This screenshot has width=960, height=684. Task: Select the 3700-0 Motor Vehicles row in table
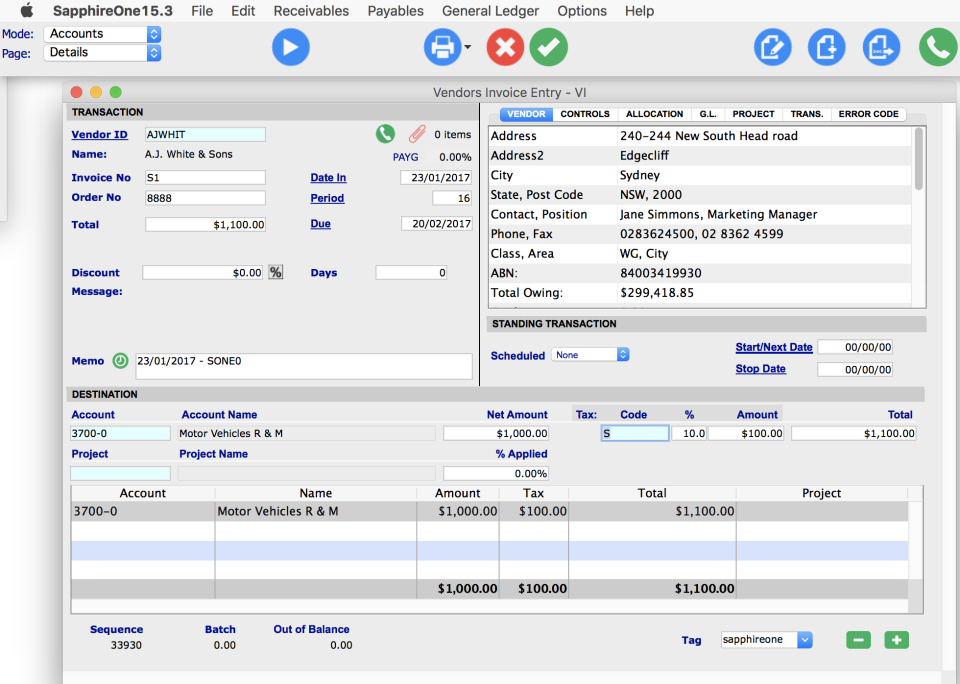click(489, 511)
